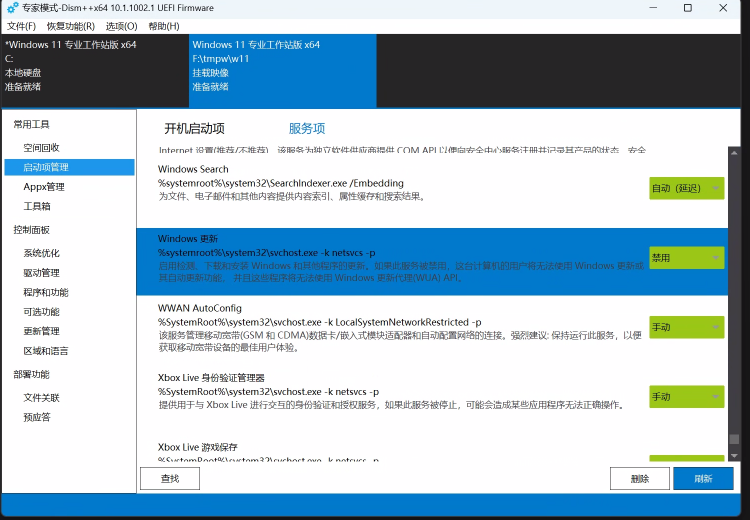The height and width of the screenshot is (520, 750).
Task: Expand Windows 更新 禁用 dropdown
Action: [686, 258]
